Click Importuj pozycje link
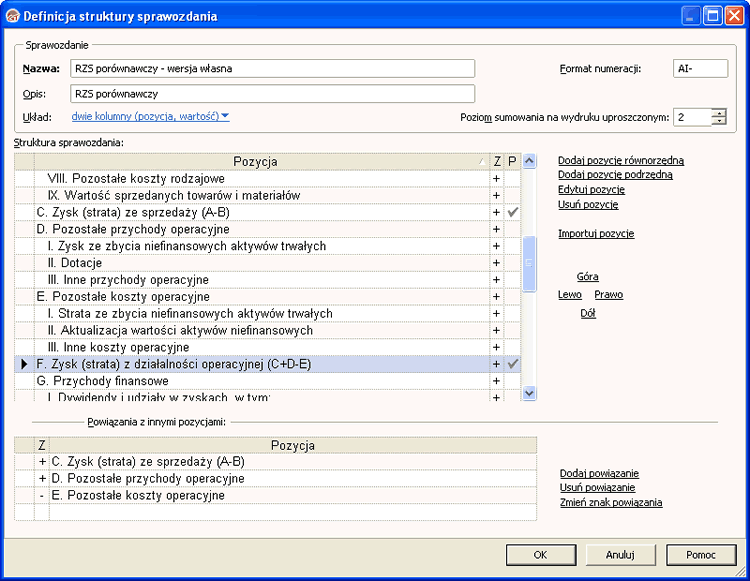750x581 pixels. (596, 234)
